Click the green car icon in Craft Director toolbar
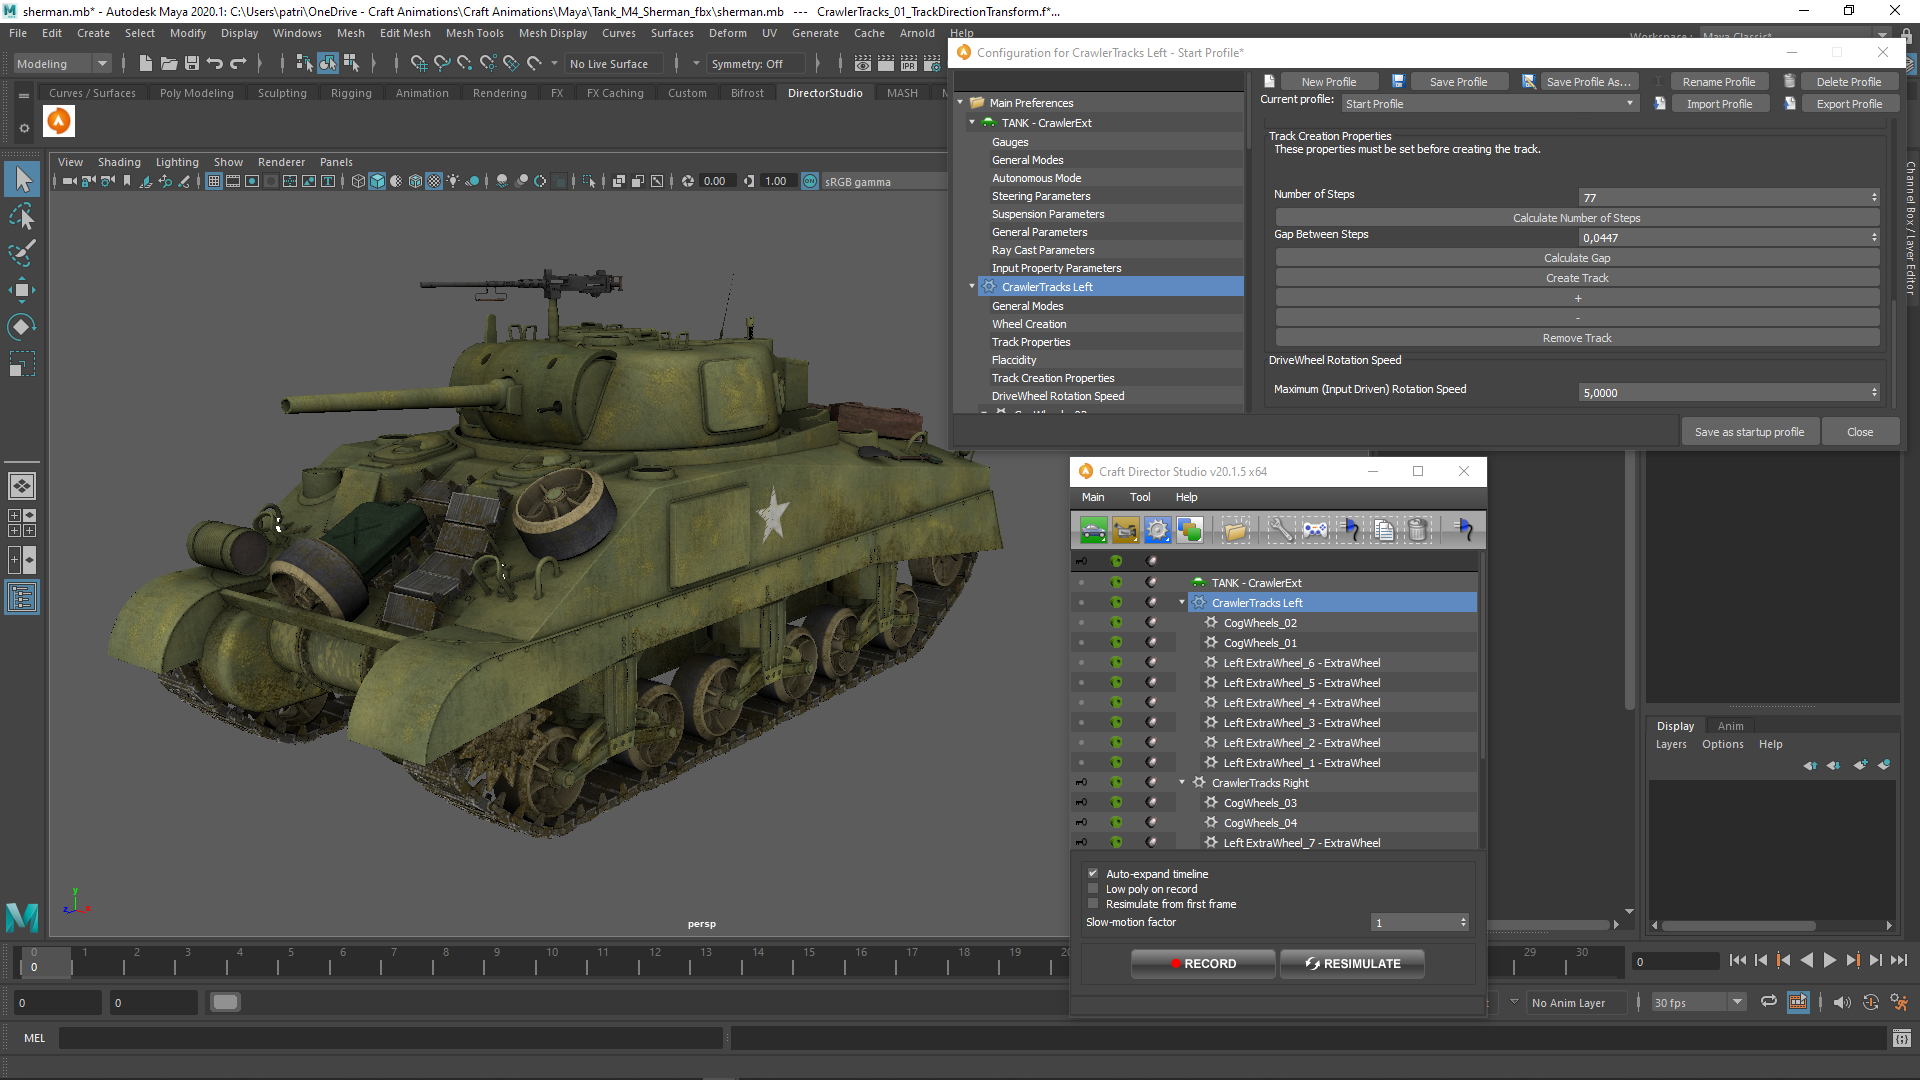This screenshot has width=1920, height=1080. (1093, 530)
